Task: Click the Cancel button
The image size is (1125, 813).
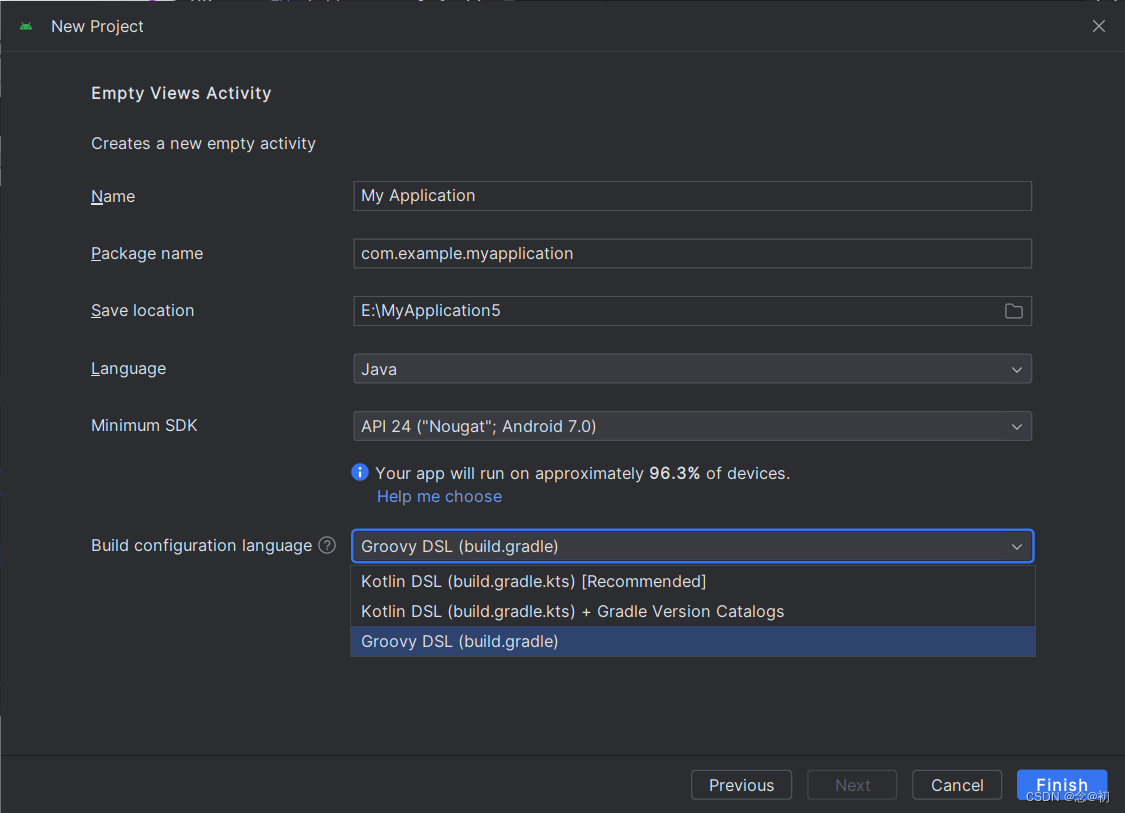Action: [x=956, y=785]
